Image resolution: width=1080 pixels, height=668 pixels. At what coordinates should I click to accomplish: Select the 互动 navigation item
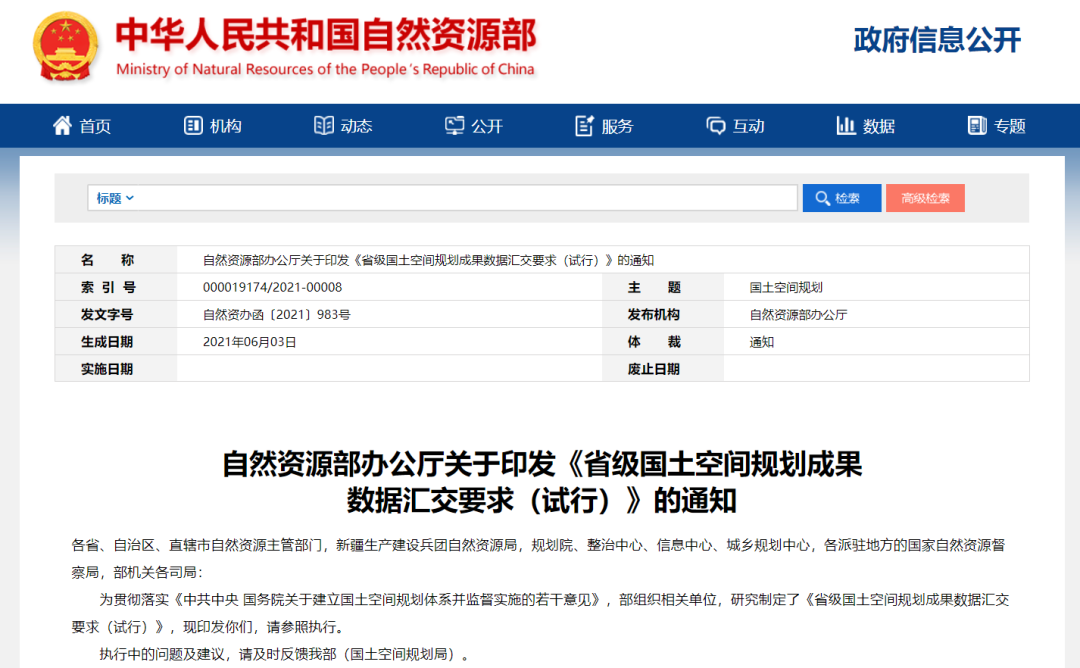(748, 126)
